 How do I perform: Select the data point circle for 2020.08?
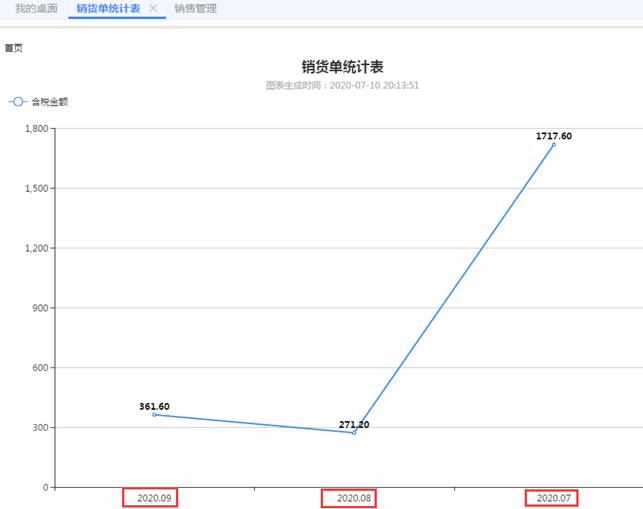click(354, 432)
